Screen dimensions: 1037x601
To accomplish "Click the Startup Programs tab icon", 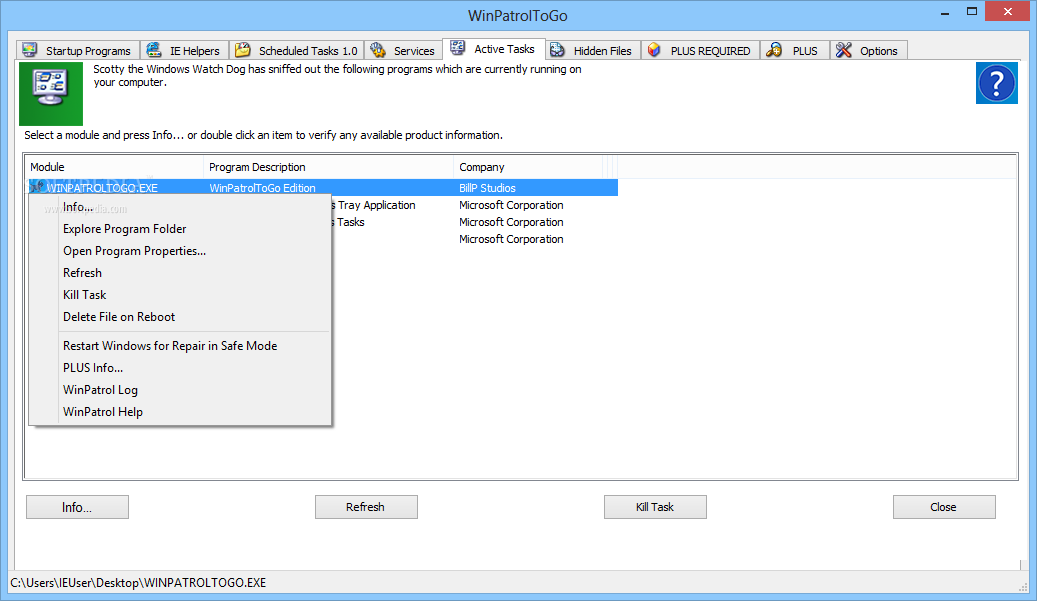I will point(30,50).
